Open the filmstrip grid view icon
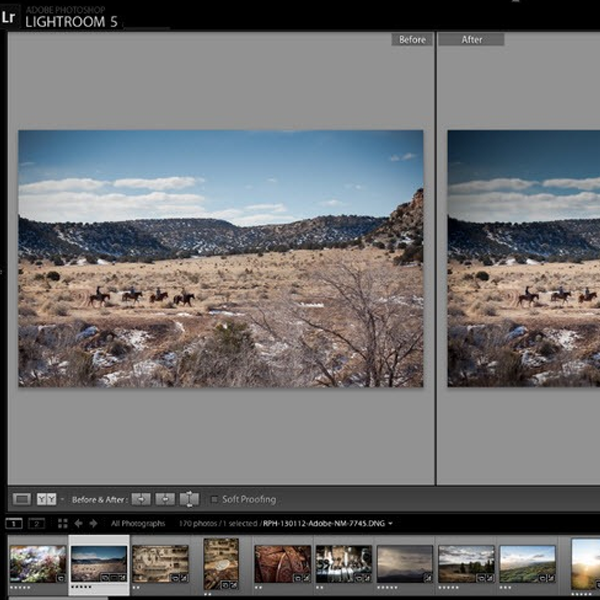This screenshot has height=600, width=600. click(x=62, y=523)
